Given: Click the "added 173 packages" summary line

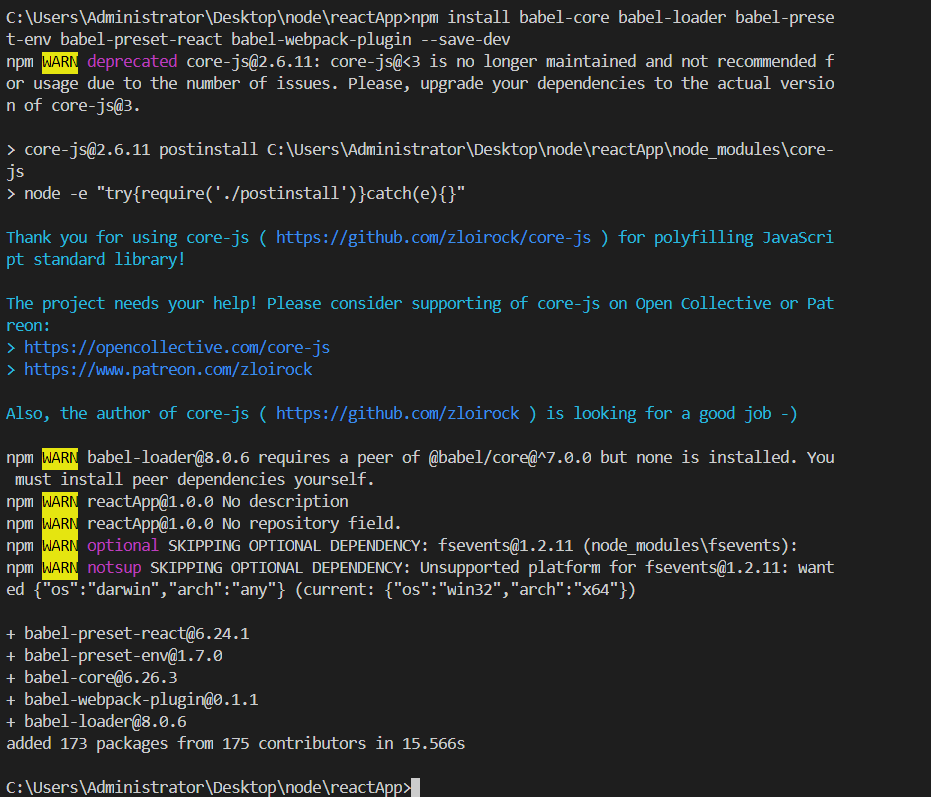Looking at the screenshot, I should (x=235, y=744).
